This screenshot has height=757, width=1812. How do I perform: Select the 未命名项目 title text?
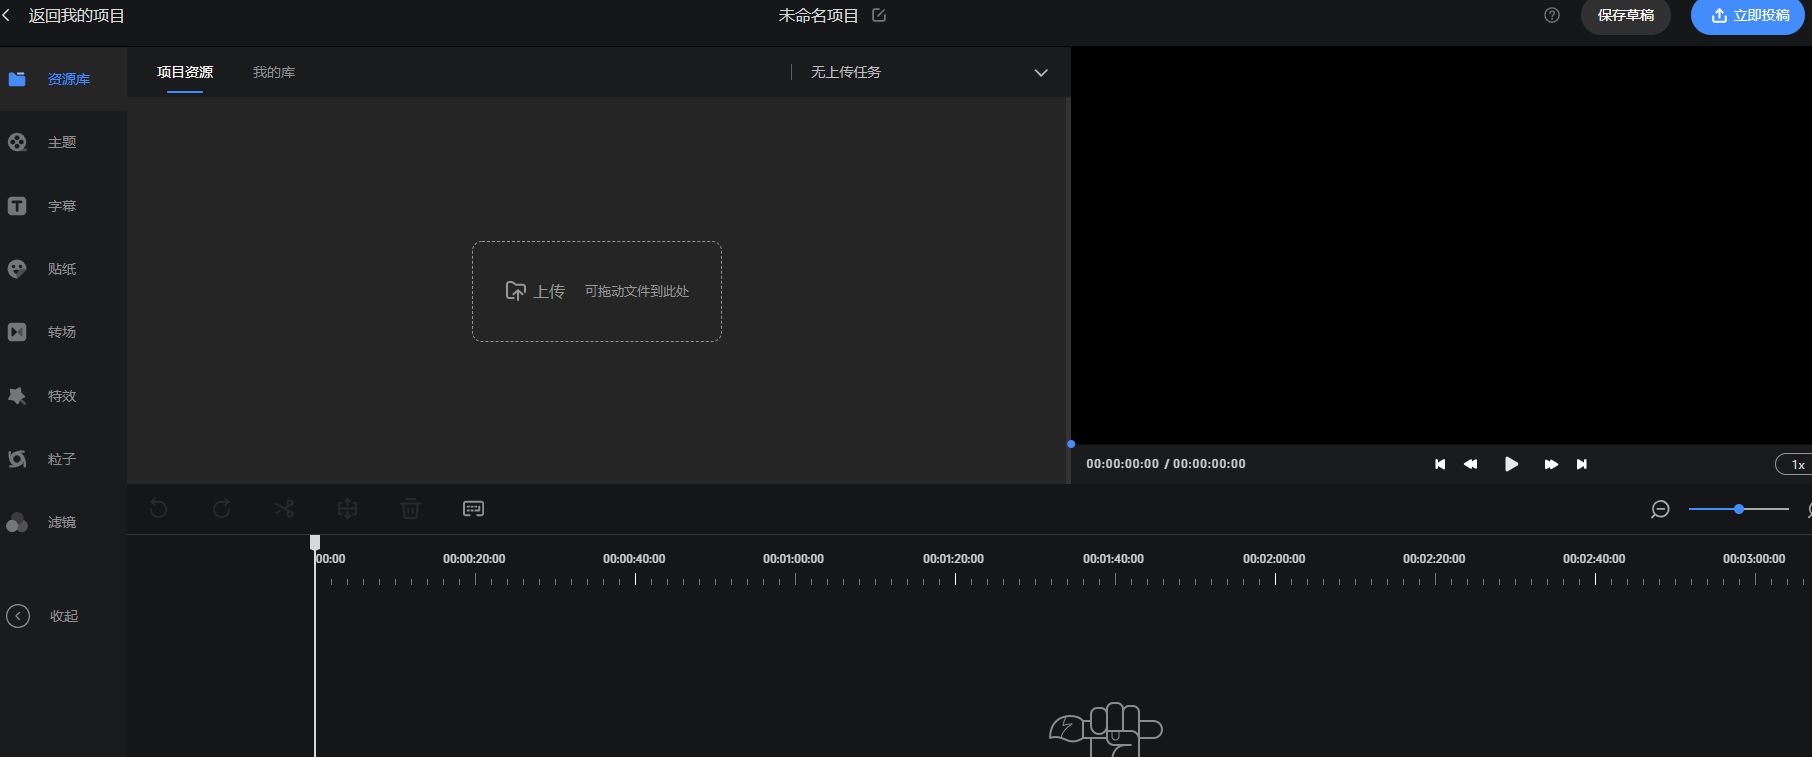click(x=819, y=16)
